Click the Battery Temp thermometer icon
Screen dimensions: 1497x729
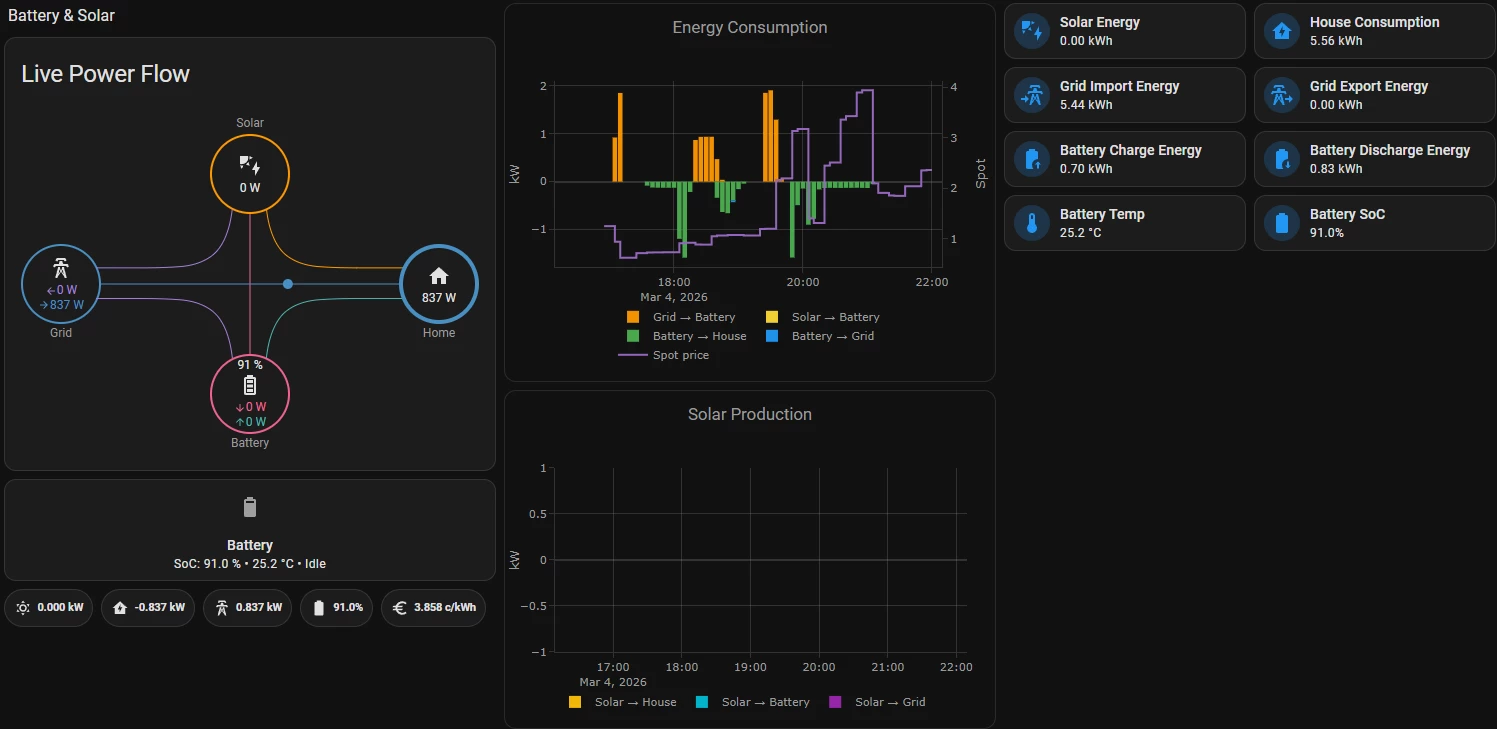[1031, 223]
